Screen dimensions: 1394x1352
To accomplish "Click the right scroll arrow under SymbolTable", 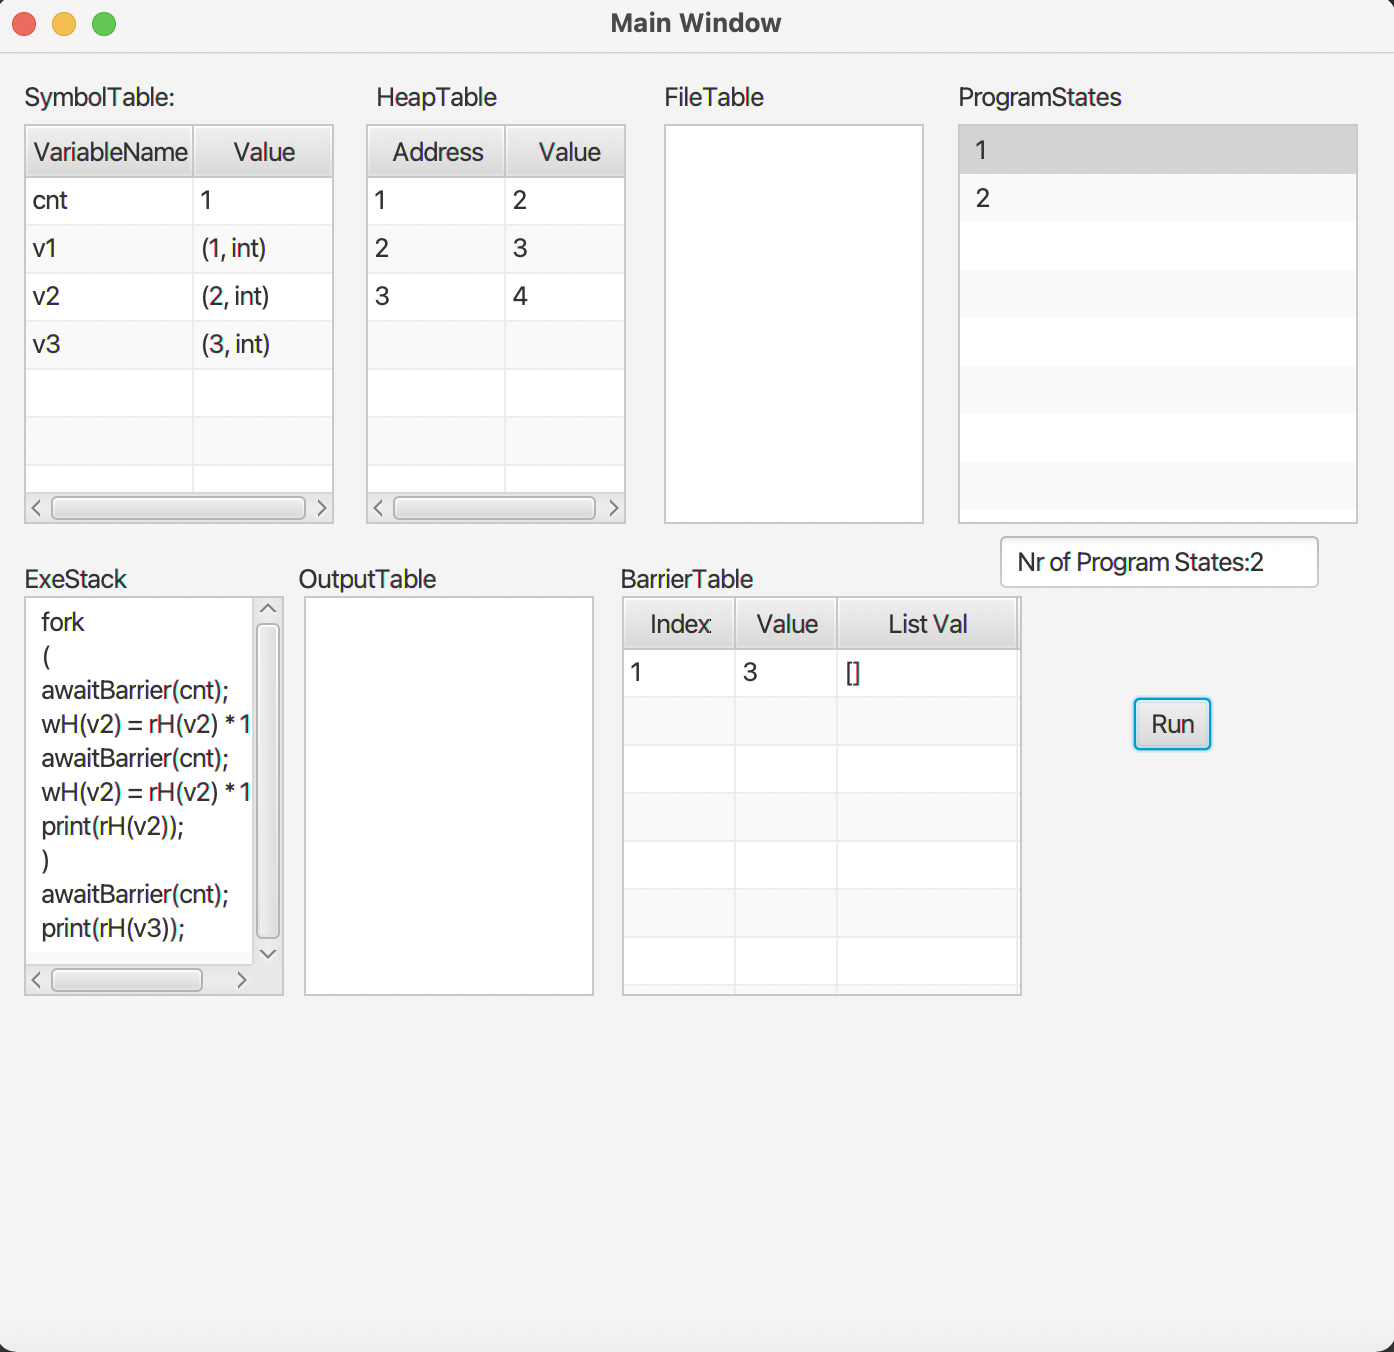I will (x=322, y=508).
